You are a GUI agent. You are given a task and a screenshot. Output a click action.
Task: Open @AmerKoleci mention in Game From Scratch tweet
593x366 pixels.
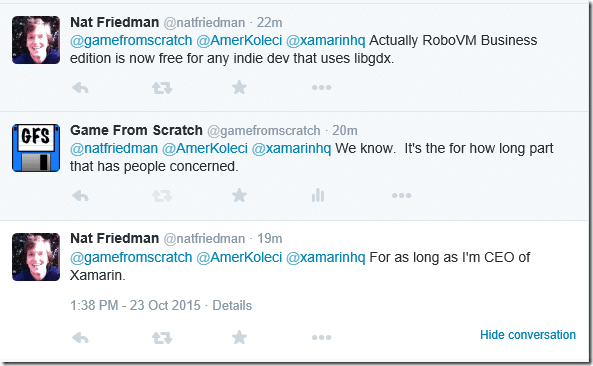click(x=205, y=148)
